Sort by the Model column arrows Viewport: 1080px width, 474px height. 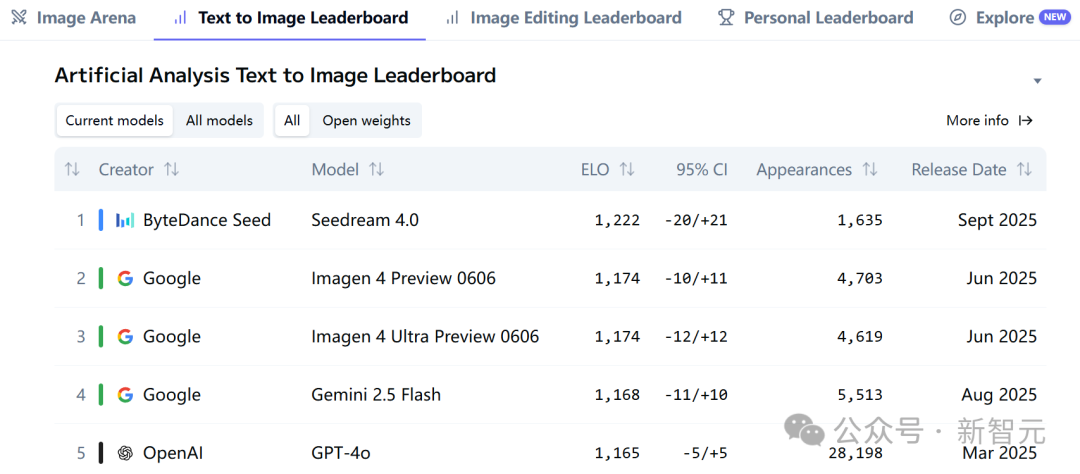coord(376,169)
